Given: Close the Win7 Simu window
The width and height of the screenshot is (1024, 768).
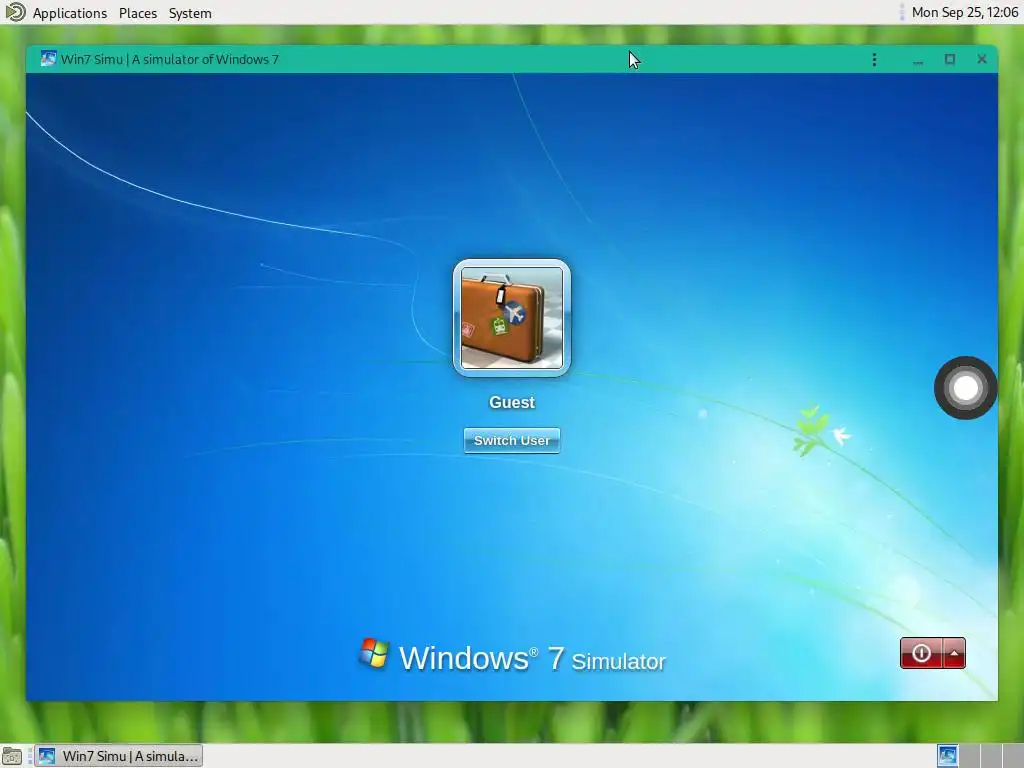Looking at the screenshot, I should (x=982, y=59).
